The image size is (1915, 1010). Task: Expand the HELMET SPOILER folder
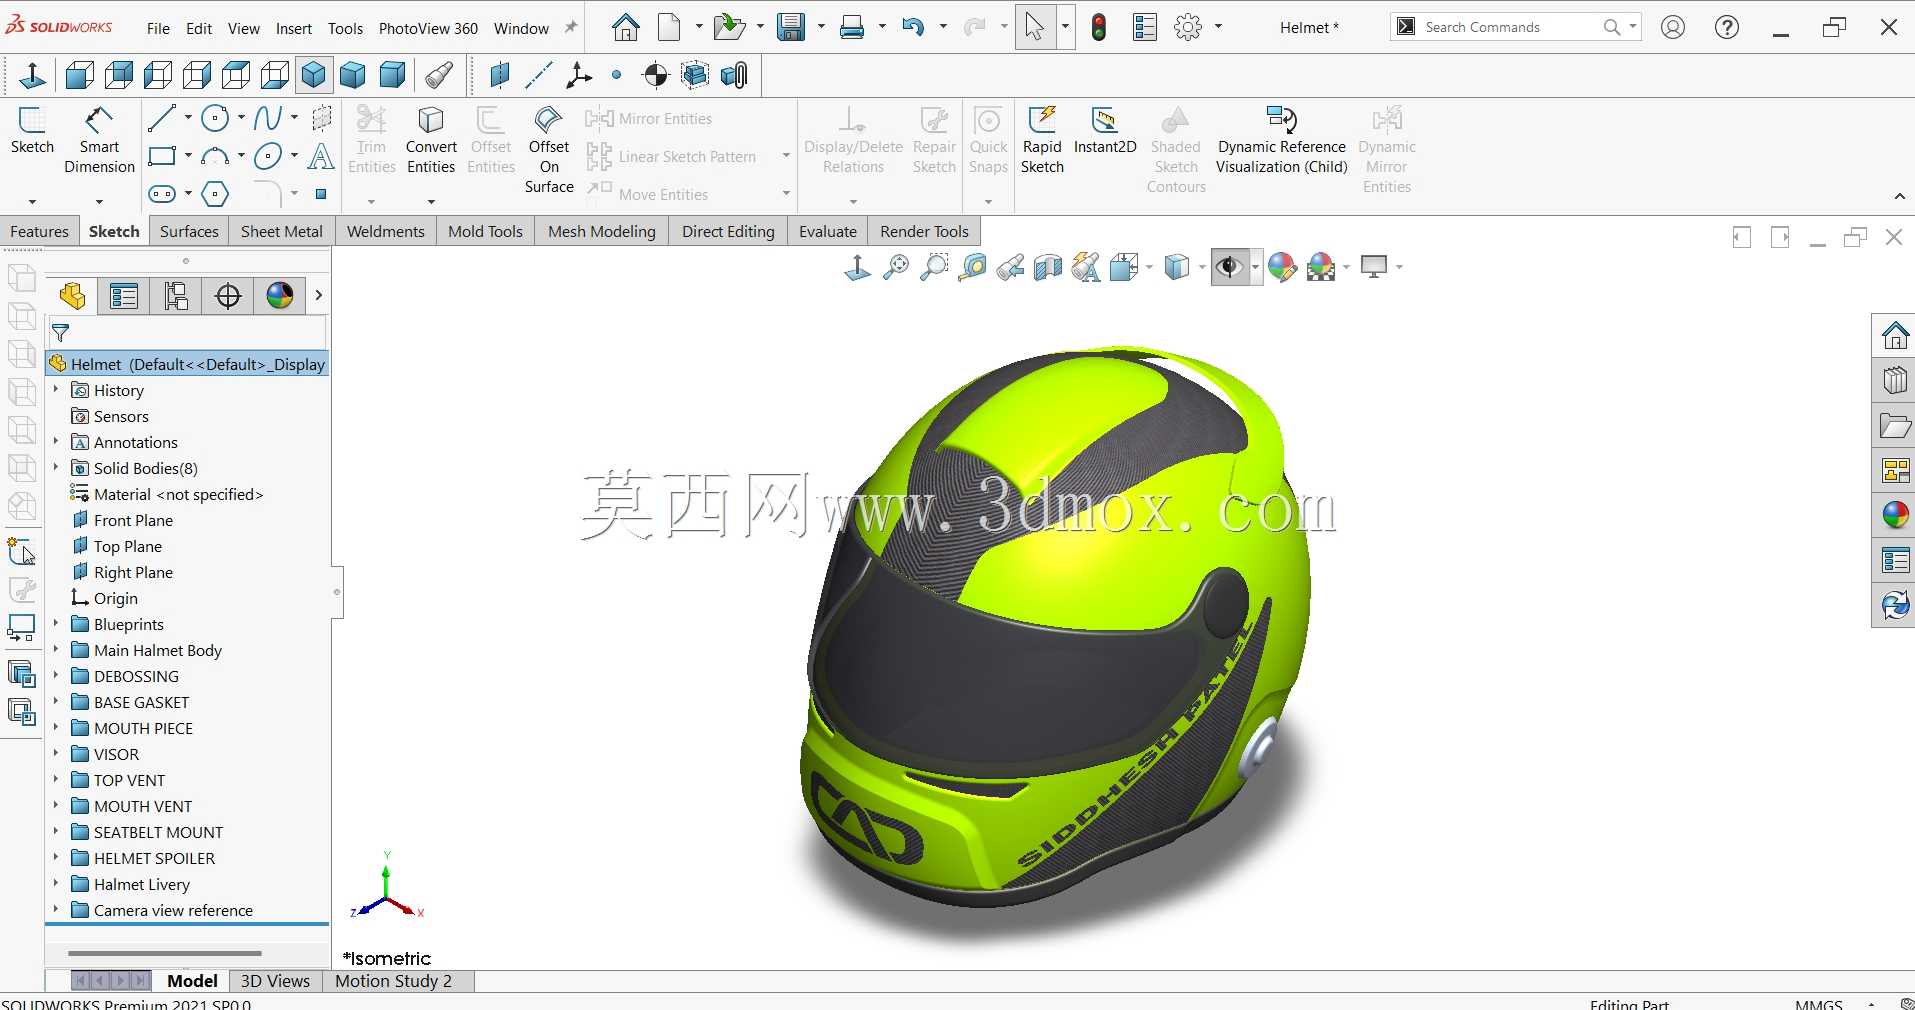(x=56, y=858)
